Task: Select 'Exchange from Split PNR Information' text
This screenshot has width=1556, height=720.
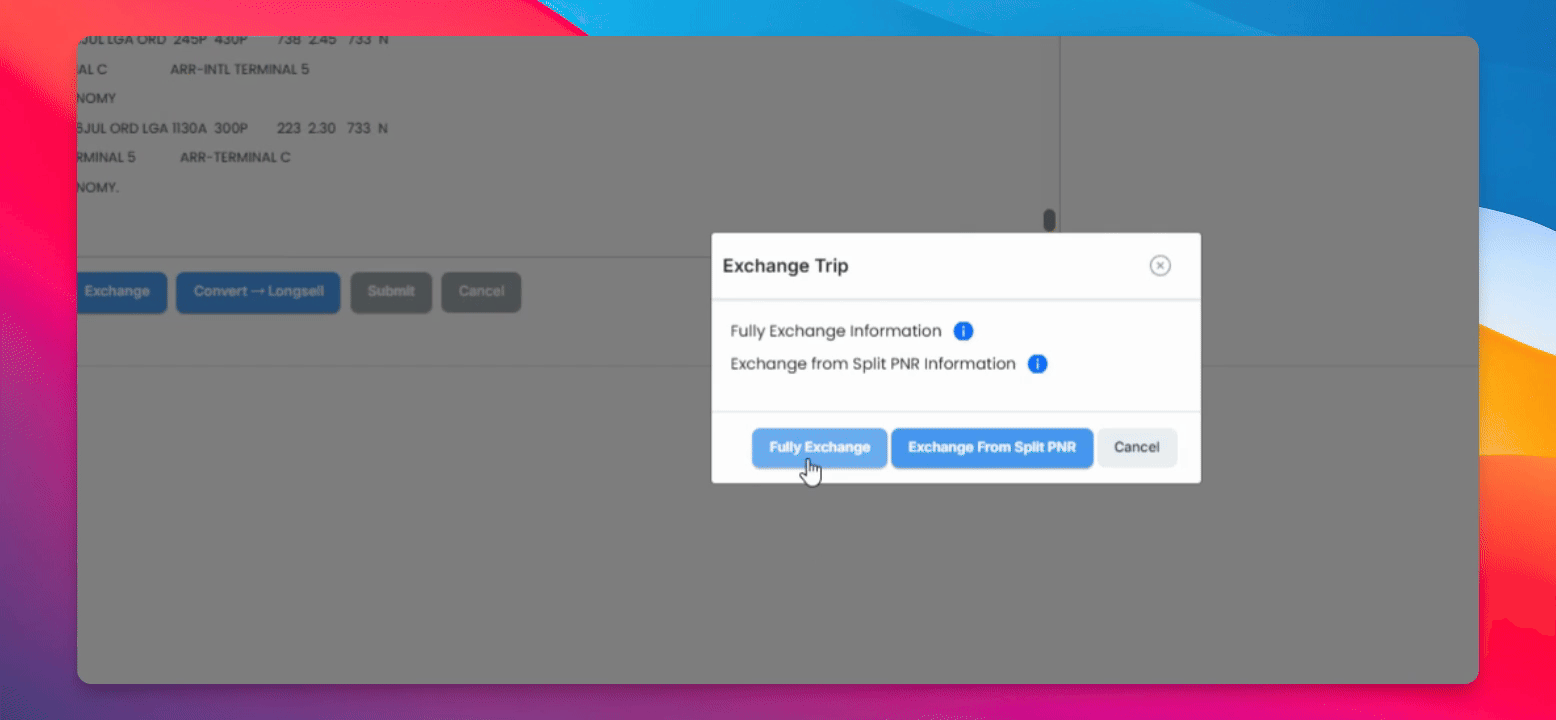Action: tap(873, 364)
